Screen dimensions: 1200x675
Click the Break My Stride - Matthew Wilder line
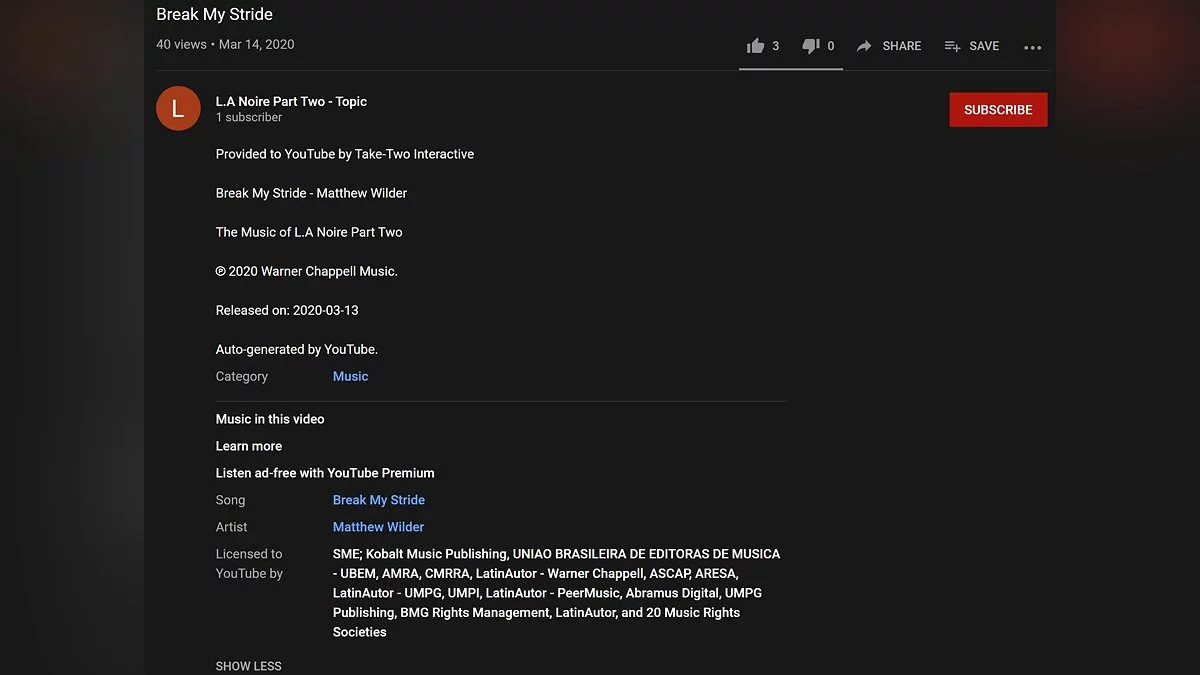click(311, 193)
